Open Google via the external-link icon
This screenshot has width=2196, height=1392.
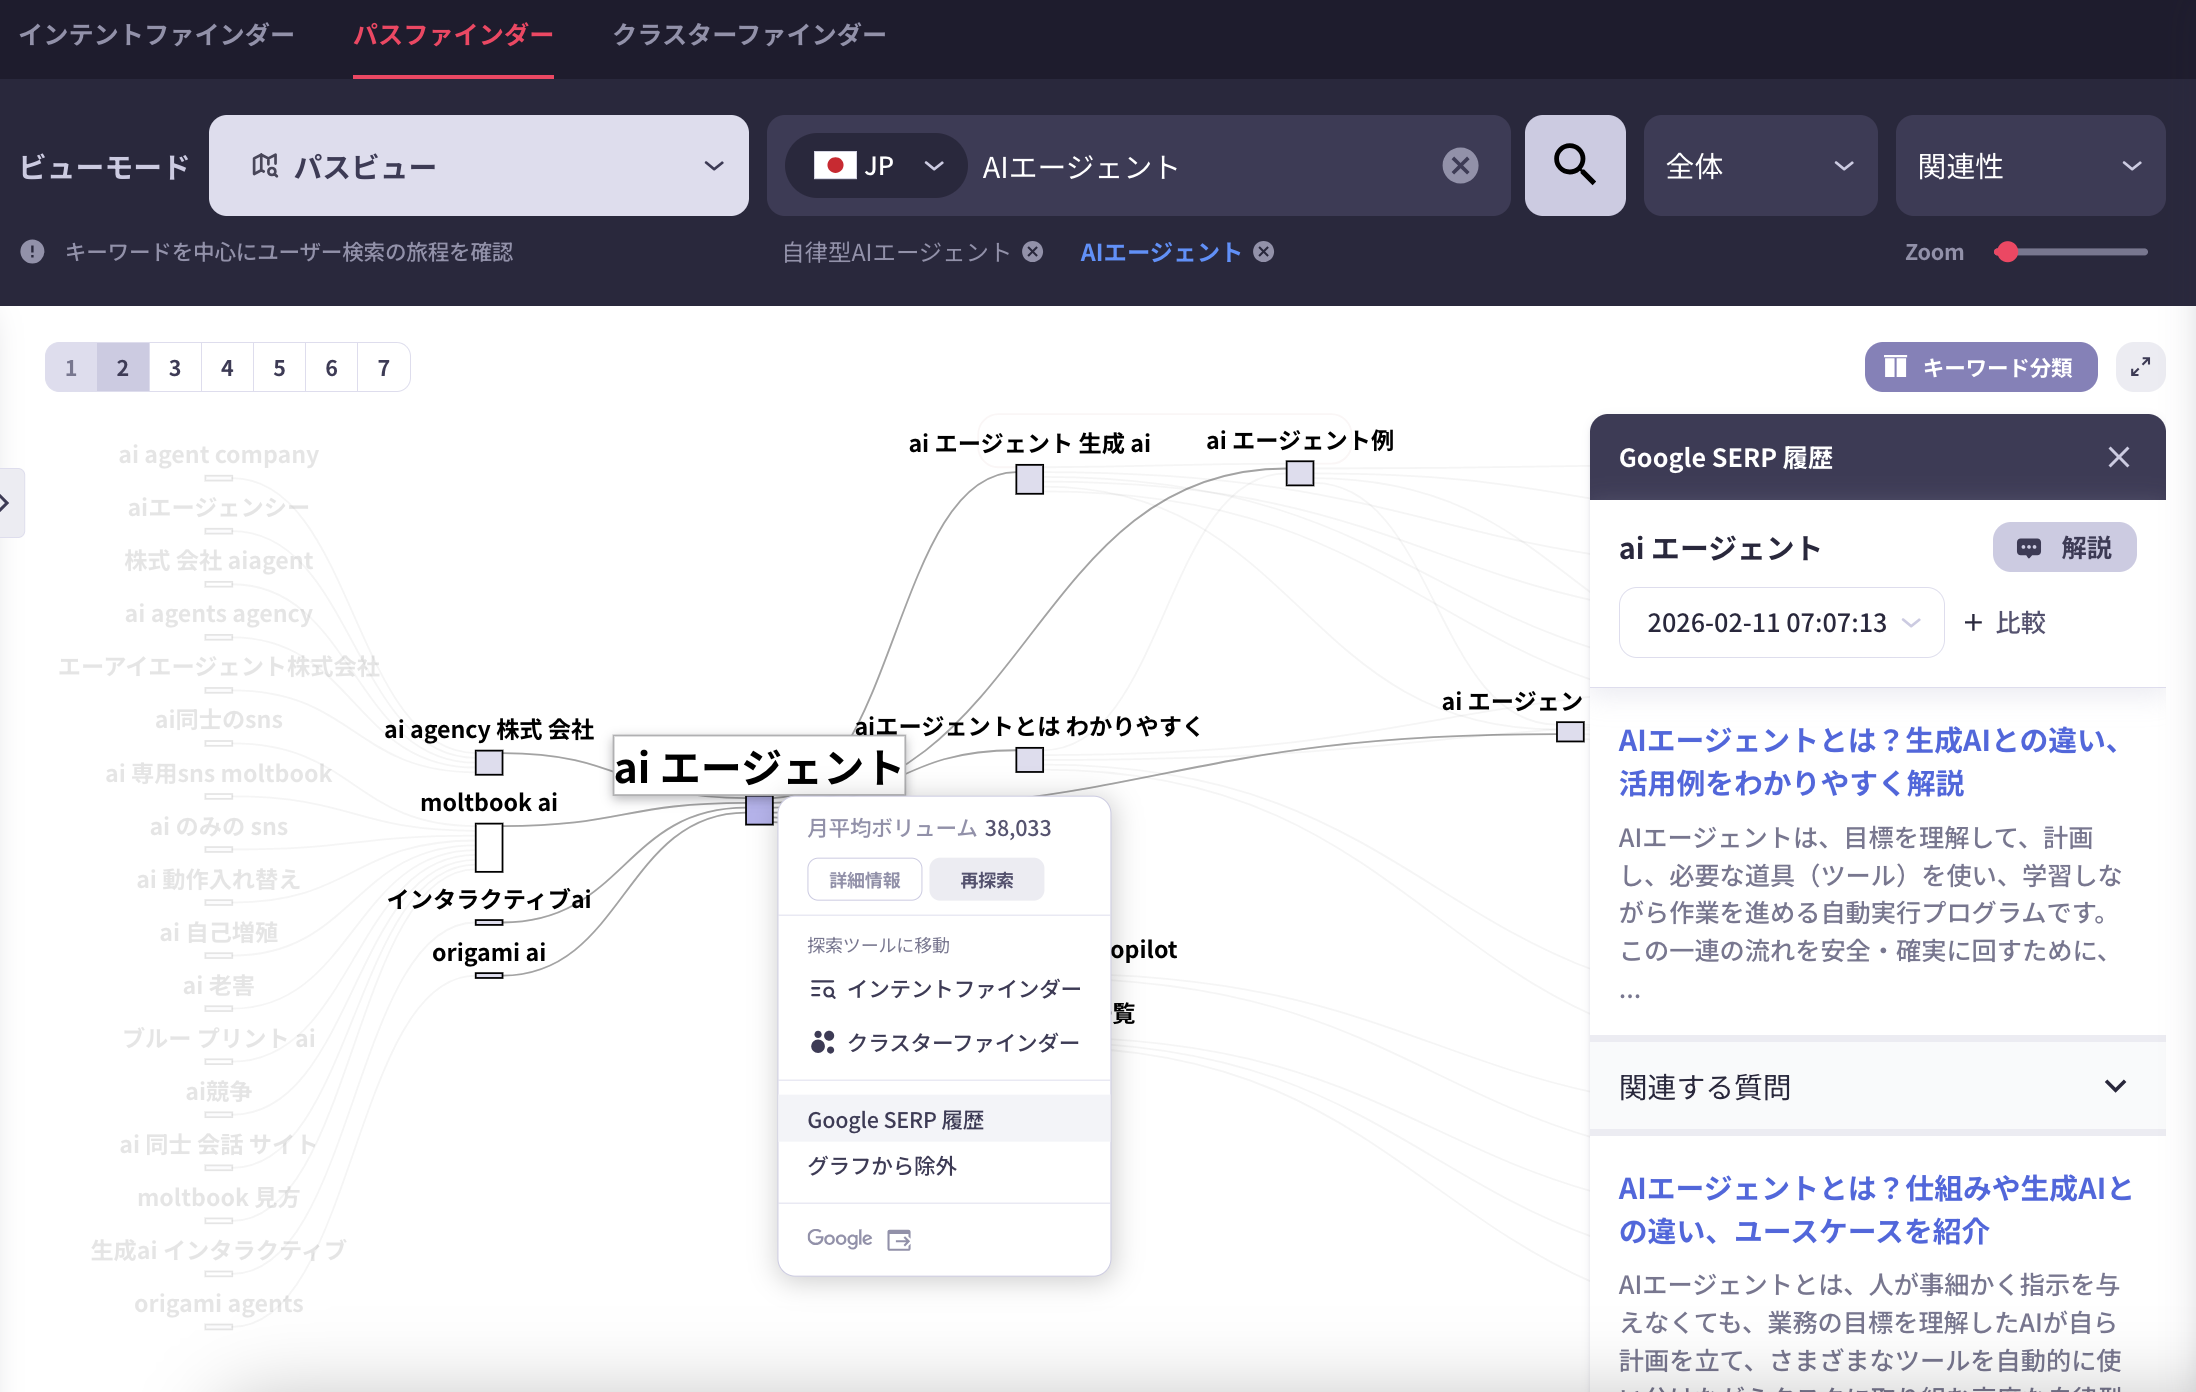point(899,1238)
